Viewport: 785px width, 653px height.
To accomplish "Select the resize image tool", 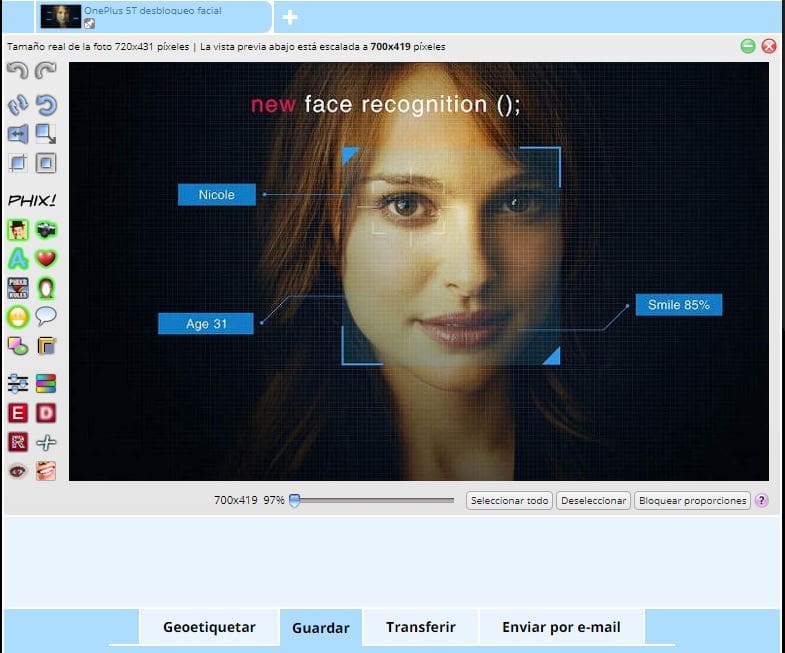I will pos(46,134).
